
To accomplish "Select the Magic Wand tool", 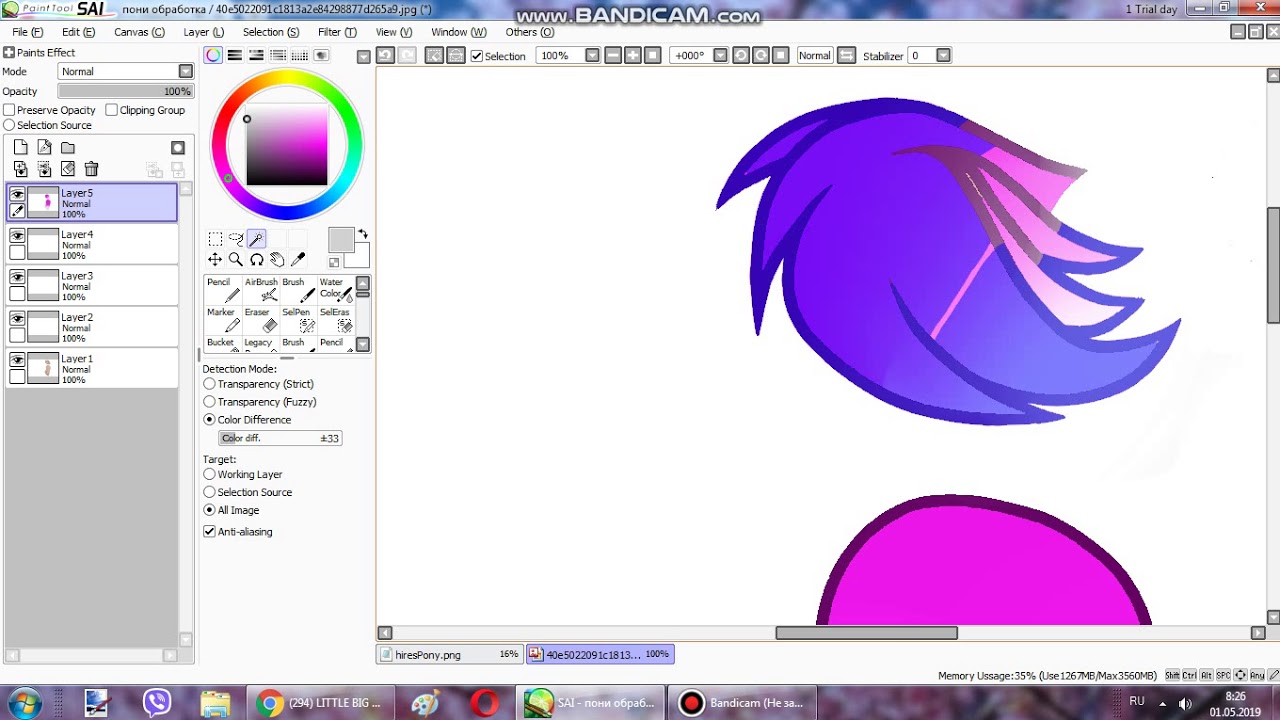I will click(256, 239).
